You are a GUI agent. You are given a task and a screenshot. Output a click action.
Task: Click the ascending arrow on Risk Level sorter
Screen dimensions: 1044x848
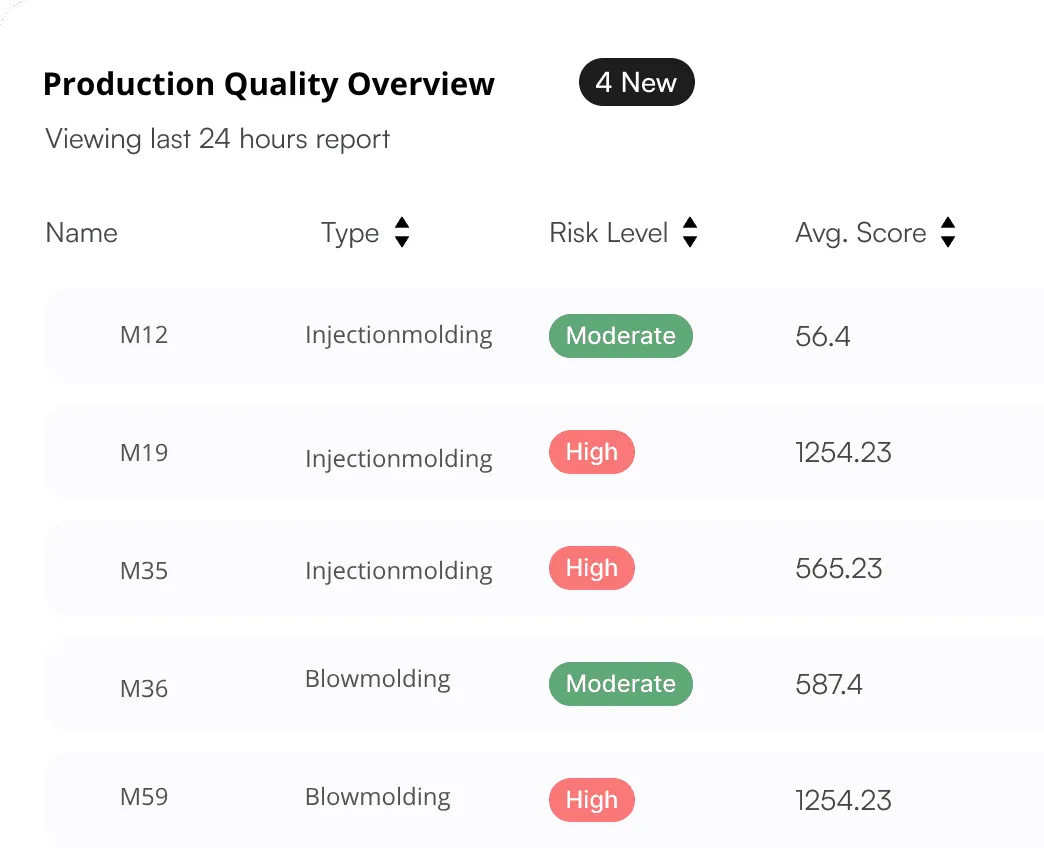pyautogui.click(x=690, y=224)
